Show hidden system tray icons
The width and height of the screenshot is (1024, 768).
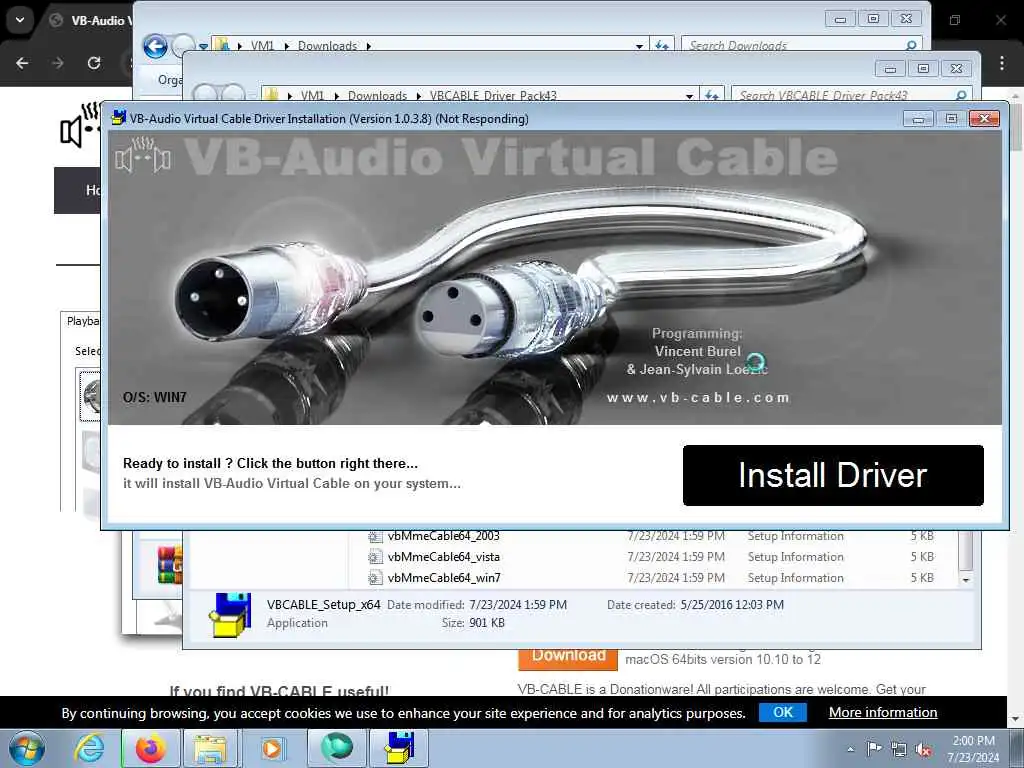850,749
